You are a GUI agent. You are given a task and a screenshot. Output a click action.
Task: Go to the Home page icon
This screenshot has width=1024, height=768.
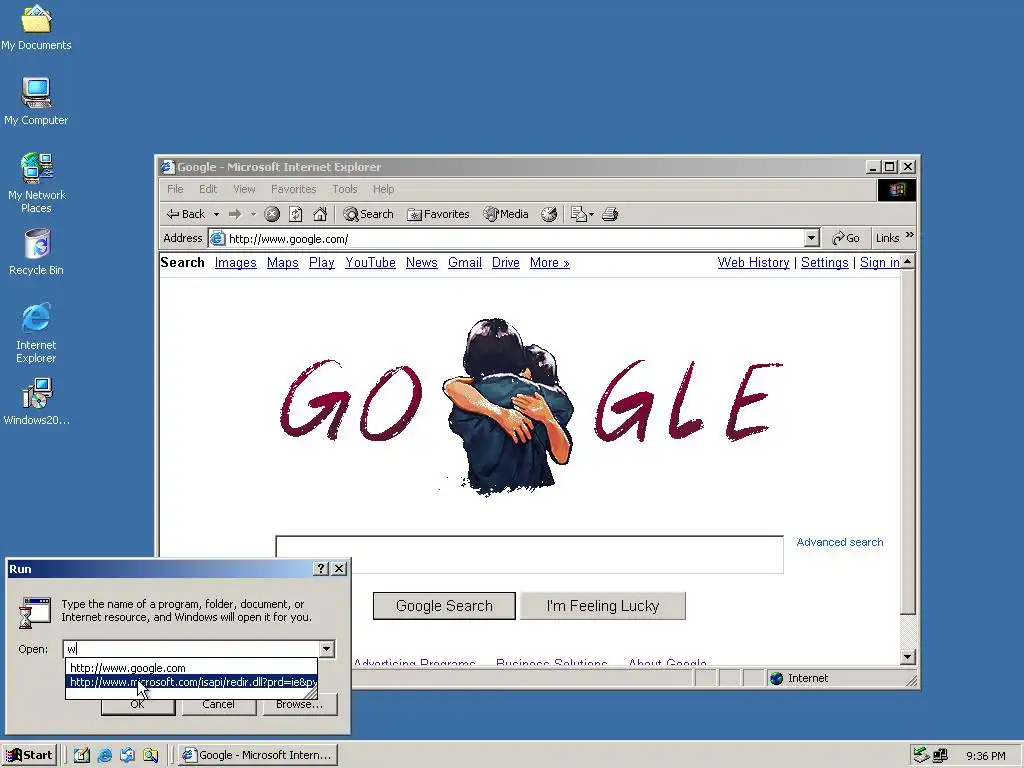pyautogui.click(x=320, y=214)
